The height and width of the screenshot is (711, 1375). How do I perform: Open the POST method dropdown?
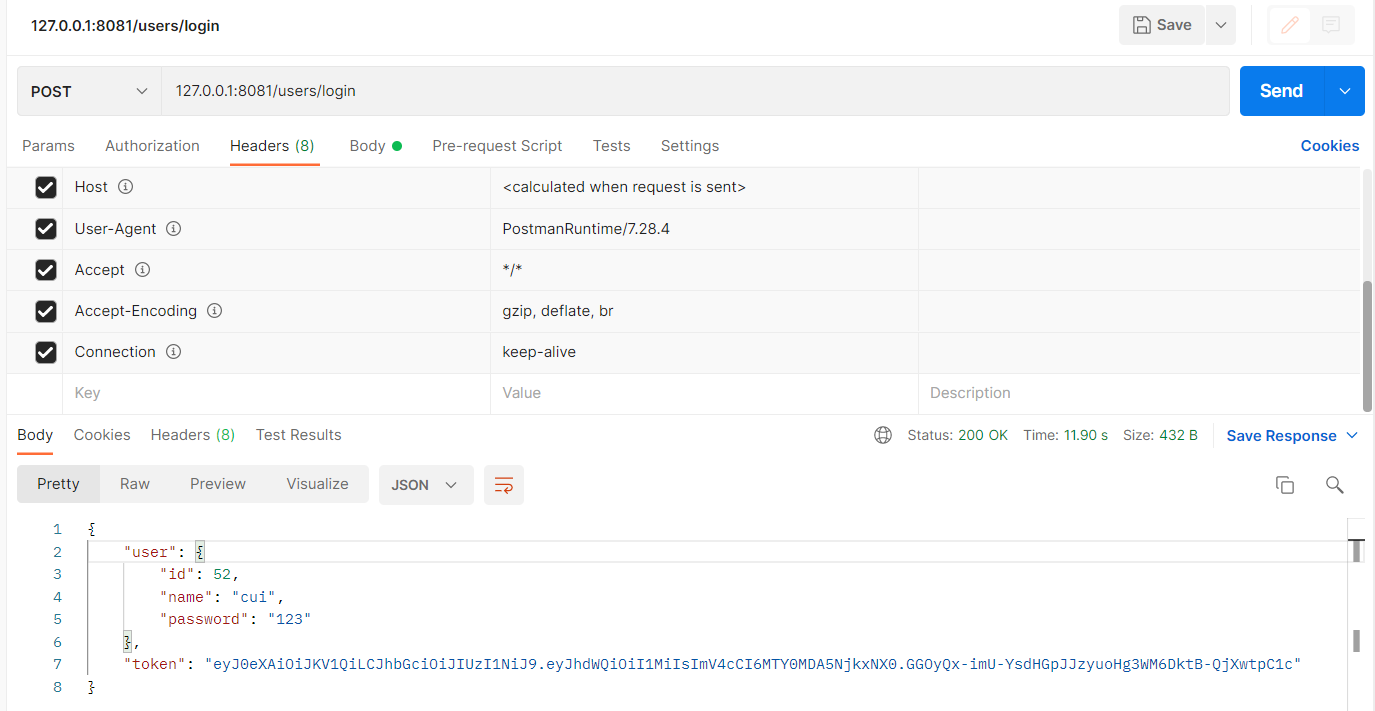click(x=88, y=91)
